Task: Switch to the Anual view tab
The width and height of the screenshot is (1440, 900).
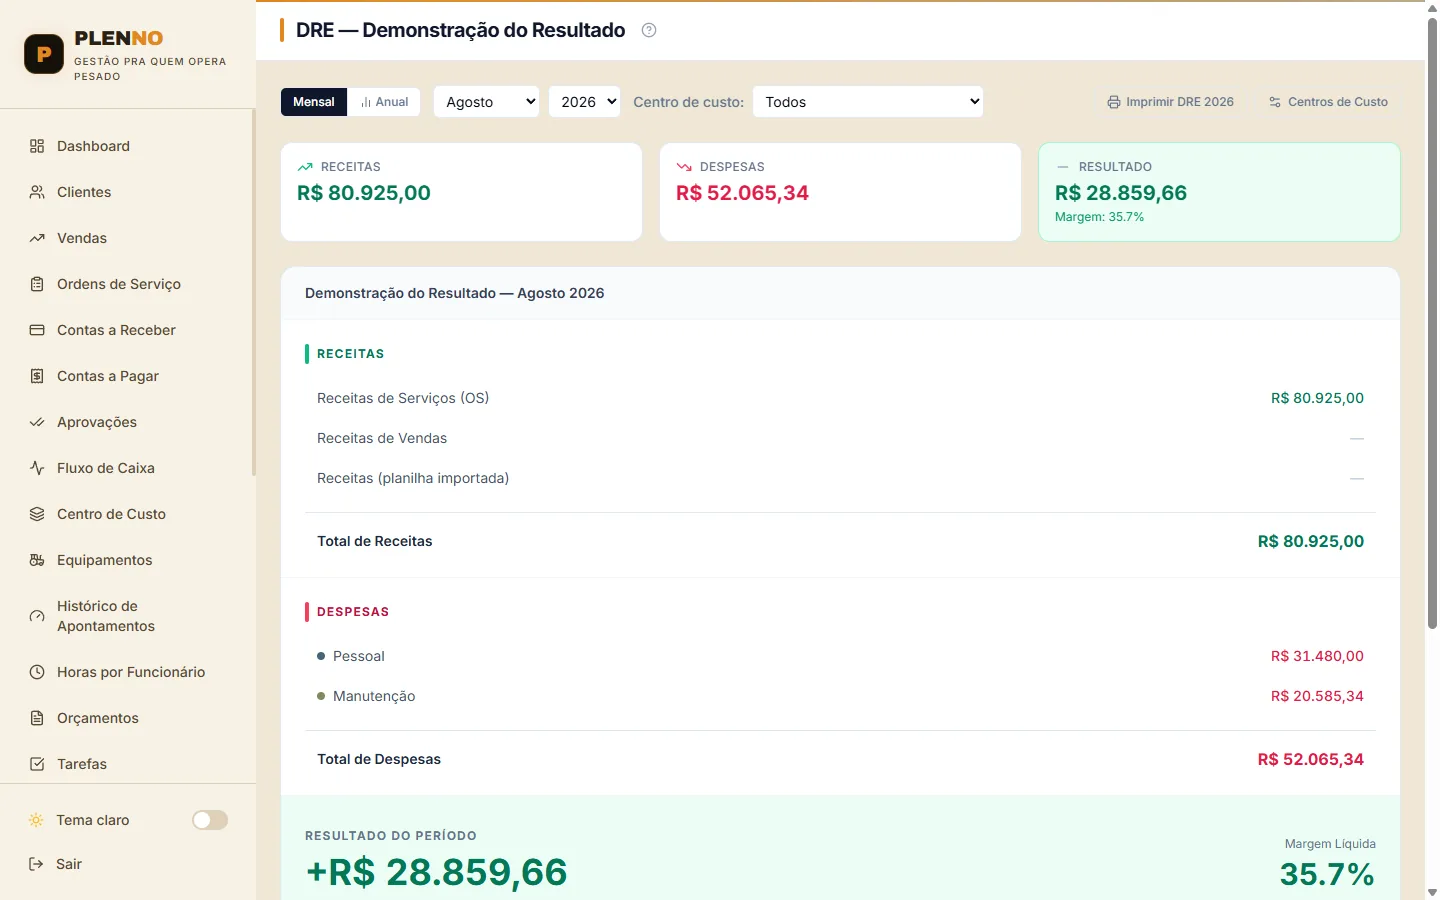Action: (384, 102)
